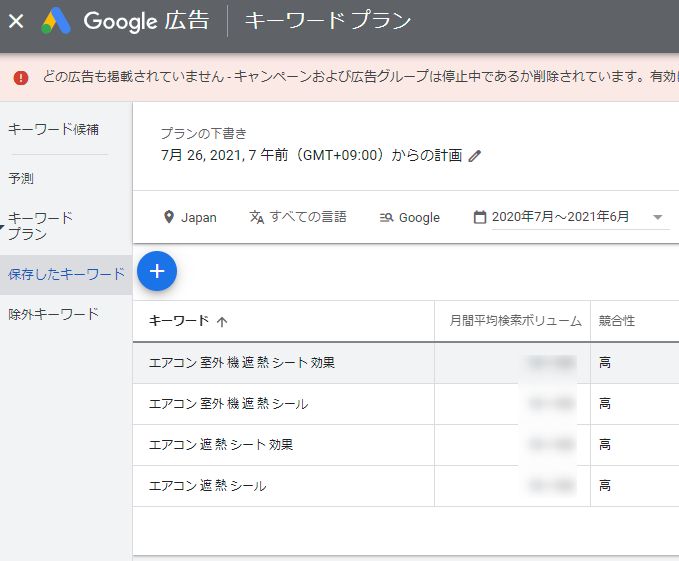The image size is (679, 561).
Task: Select row エアコン 室外 機 遮 熱 シール
Action: [406, 404]
